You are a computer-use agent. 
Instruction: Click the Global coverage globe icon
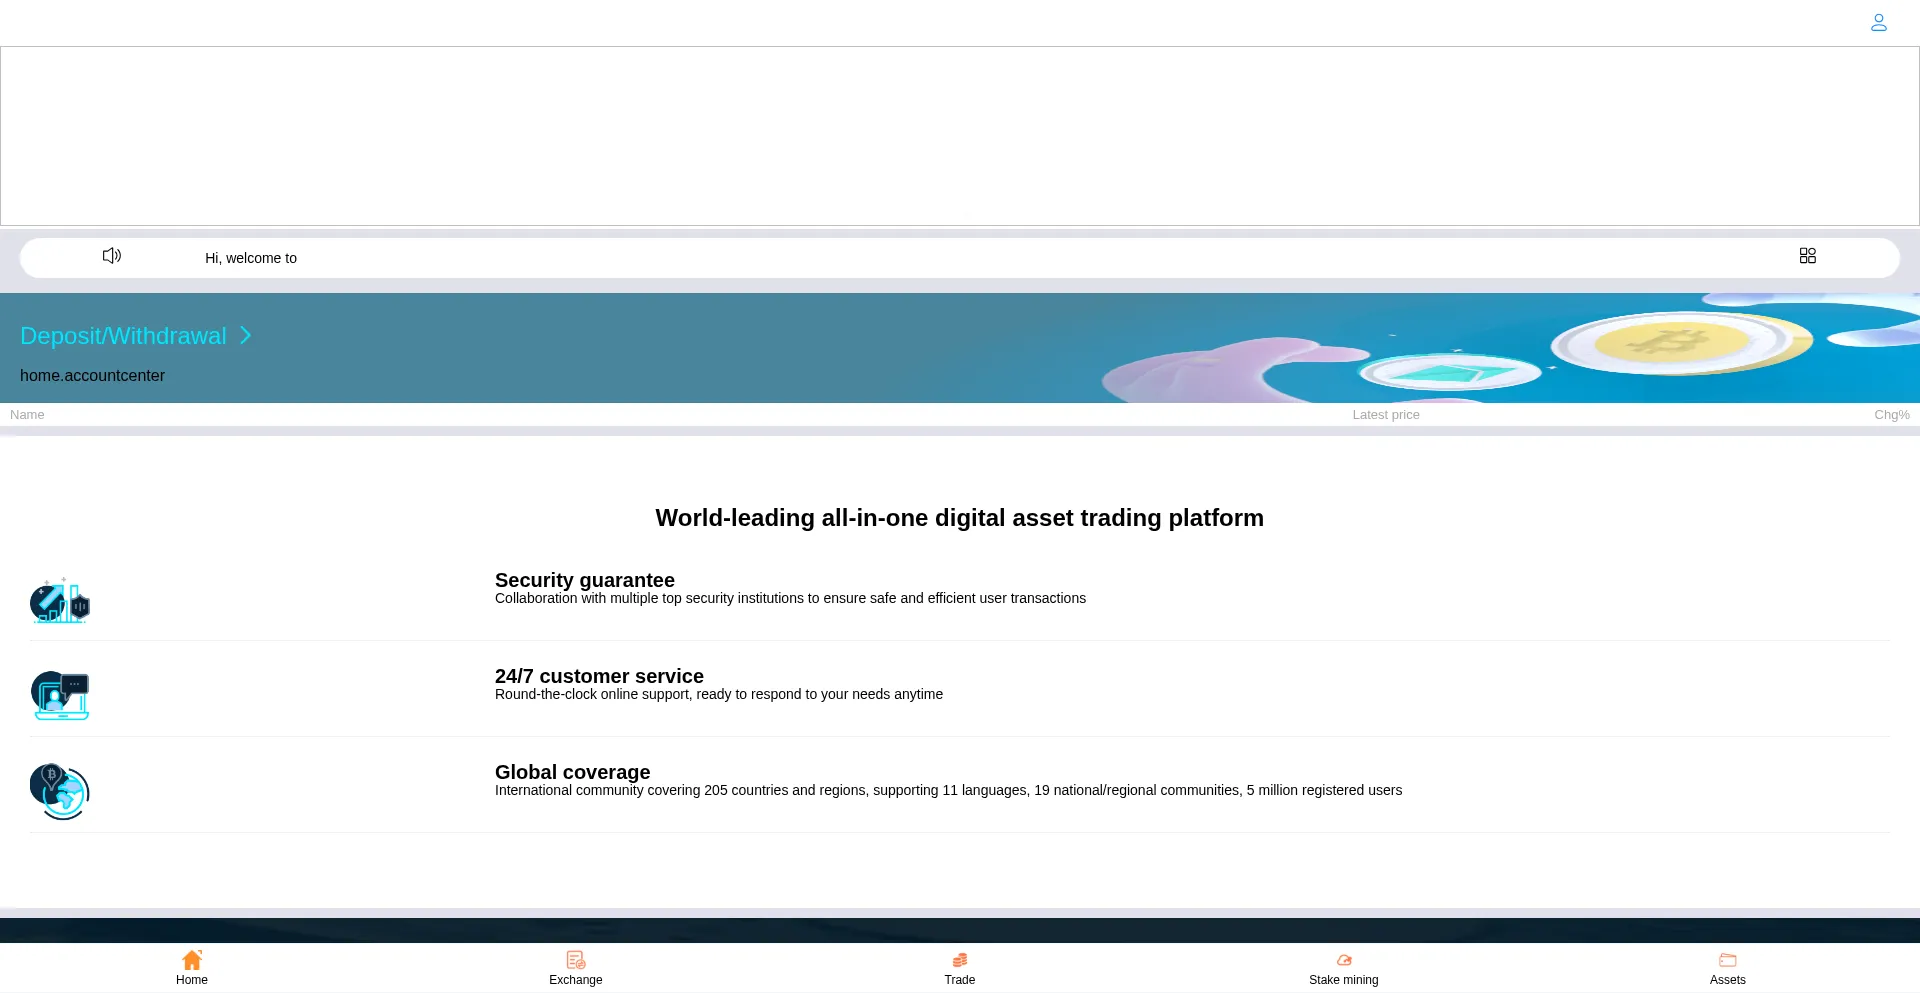60,791
